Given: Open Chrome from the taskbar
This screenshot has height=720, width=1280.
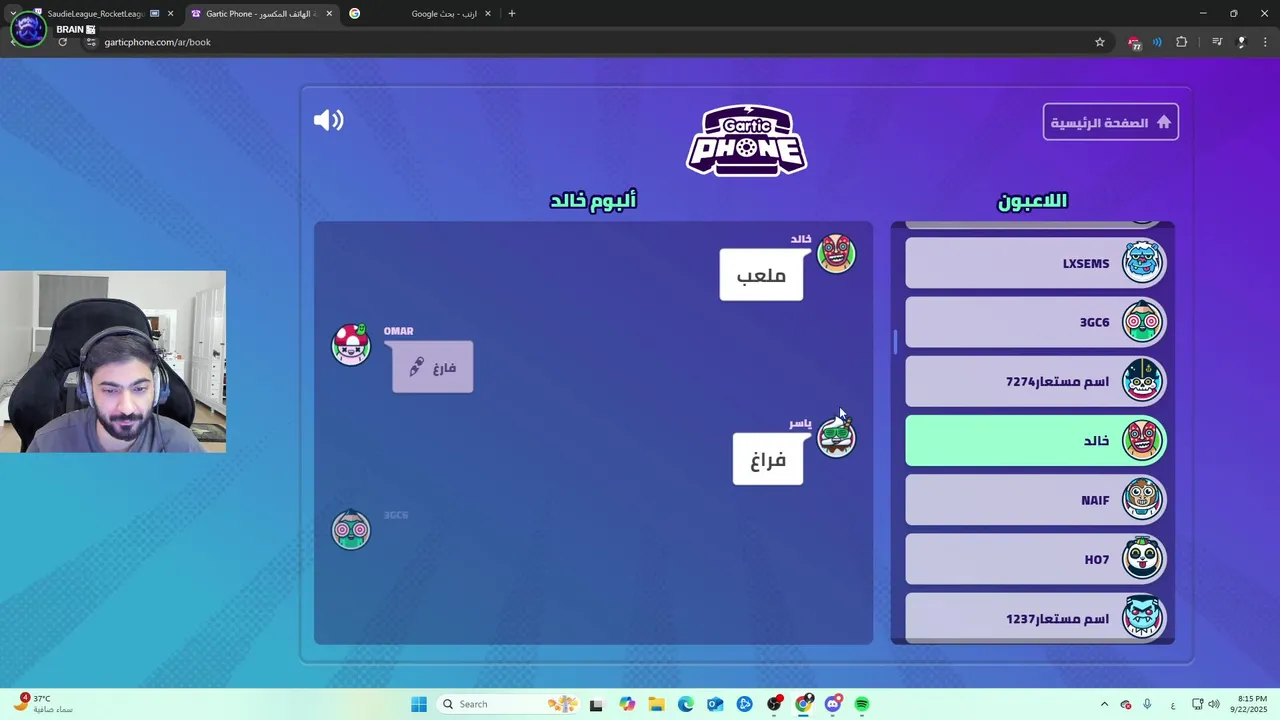Looking at the screenshot, I should click(x=803, y=704).
